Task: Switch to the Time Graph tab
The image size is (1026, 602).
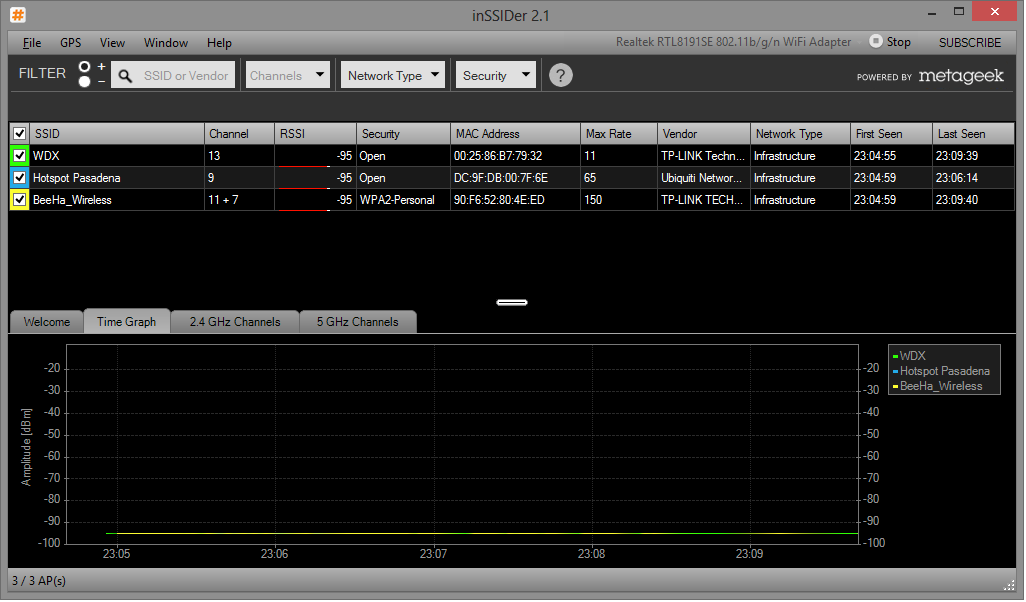Action: click(x=126, y=321)
